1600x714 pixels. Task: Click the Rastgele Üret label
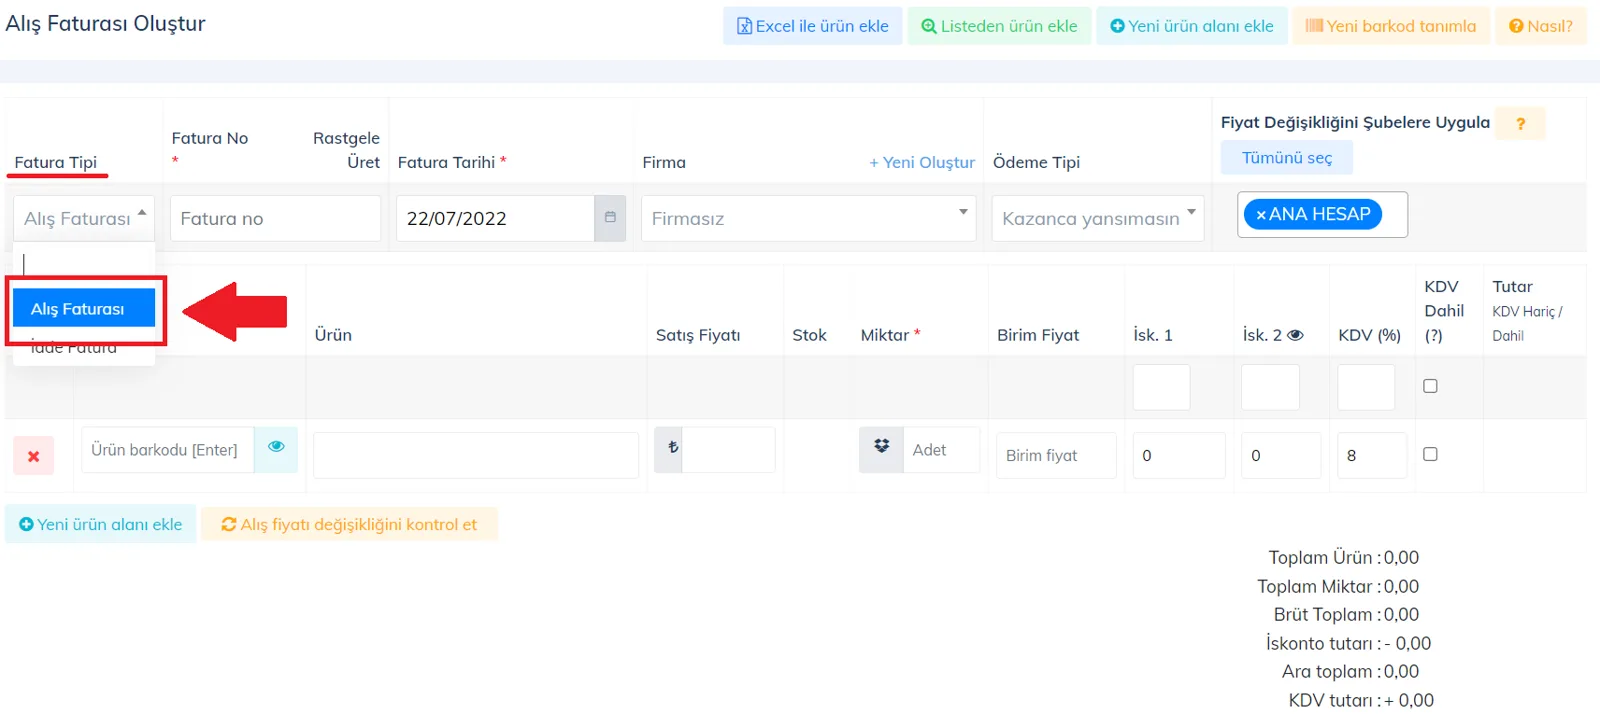tap(346, 150)
